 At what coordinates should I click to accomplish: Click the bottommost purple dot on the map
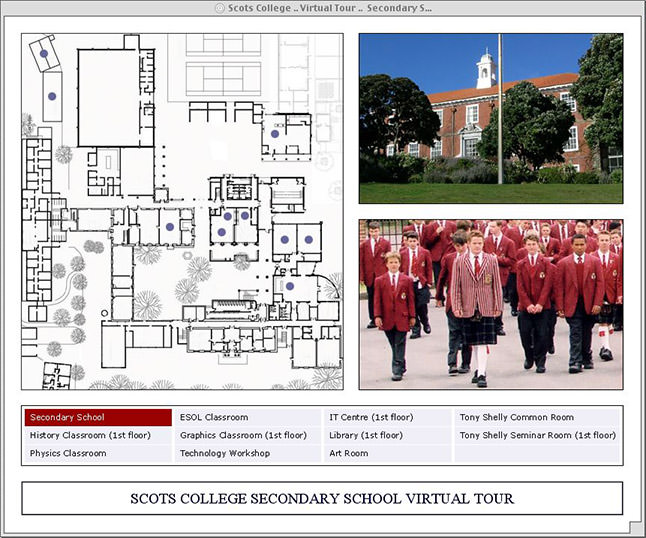point(290,286)
